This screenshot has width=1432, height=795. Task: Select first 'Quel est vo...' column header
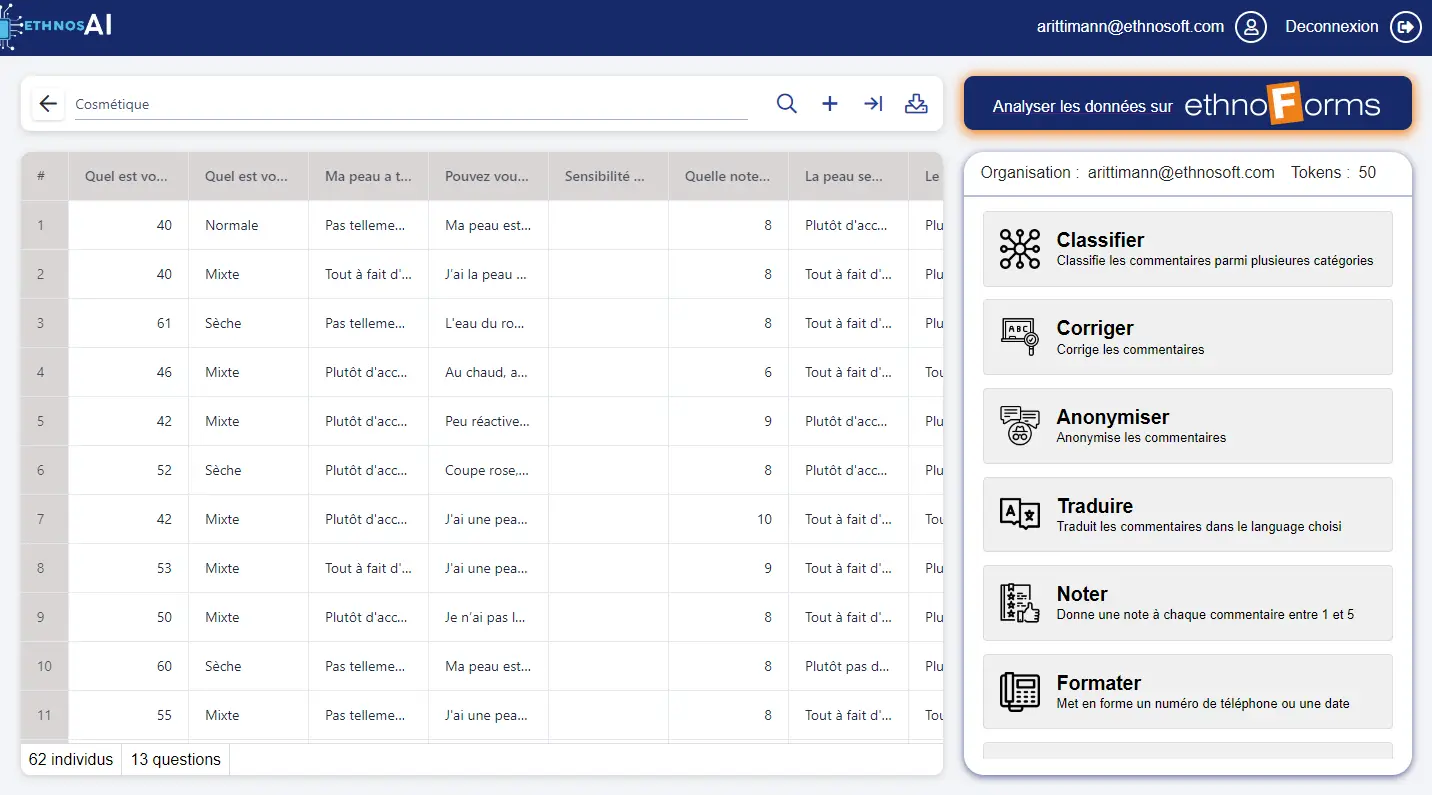click(x=128, y=176)
